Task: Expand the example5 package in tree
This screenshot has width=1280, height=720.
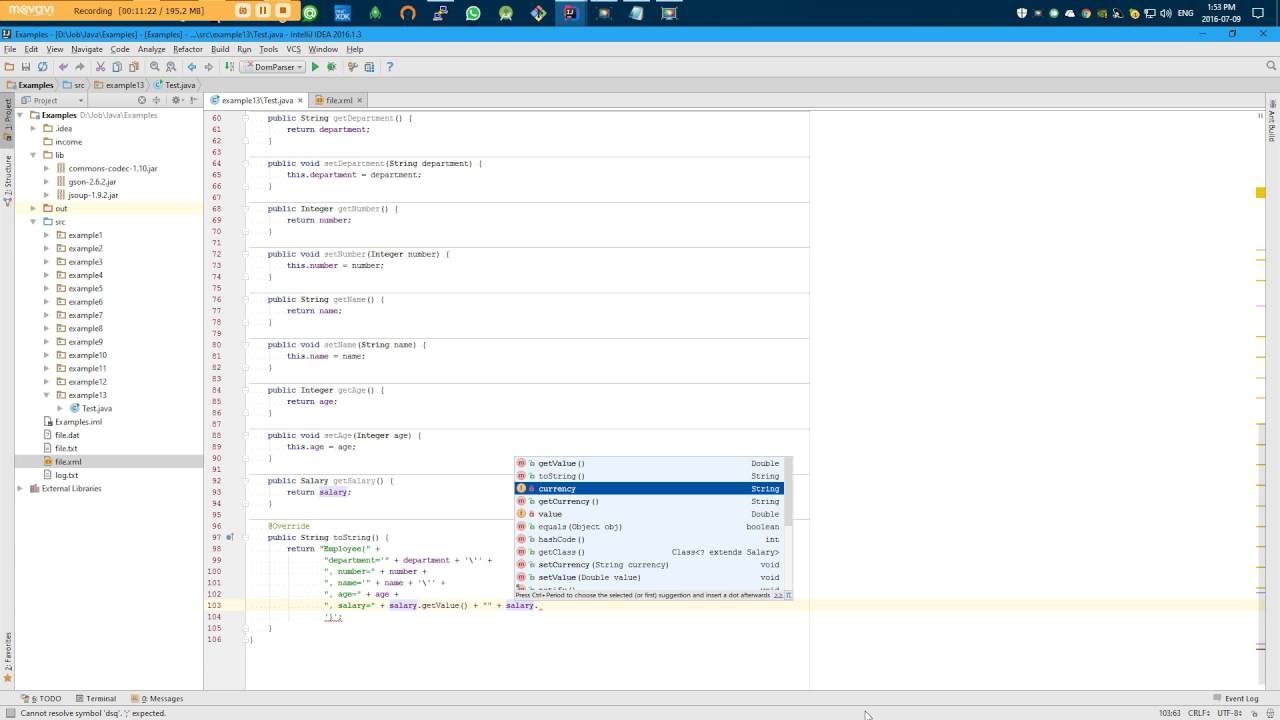Action: (x=46, y=289)
